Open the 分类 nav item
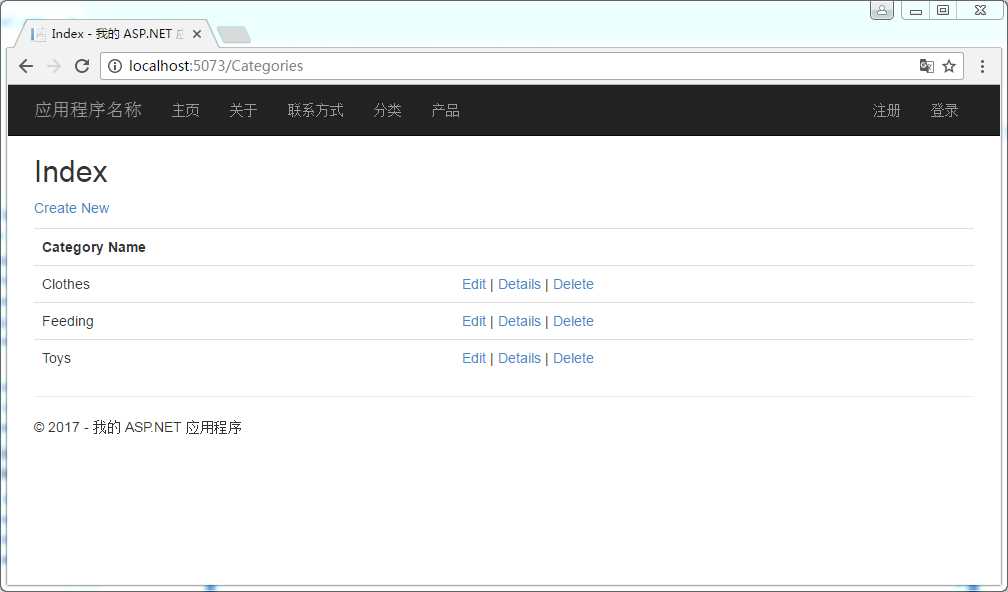Viewport: 1008px width, 592px height. click(x=388, y=111)
